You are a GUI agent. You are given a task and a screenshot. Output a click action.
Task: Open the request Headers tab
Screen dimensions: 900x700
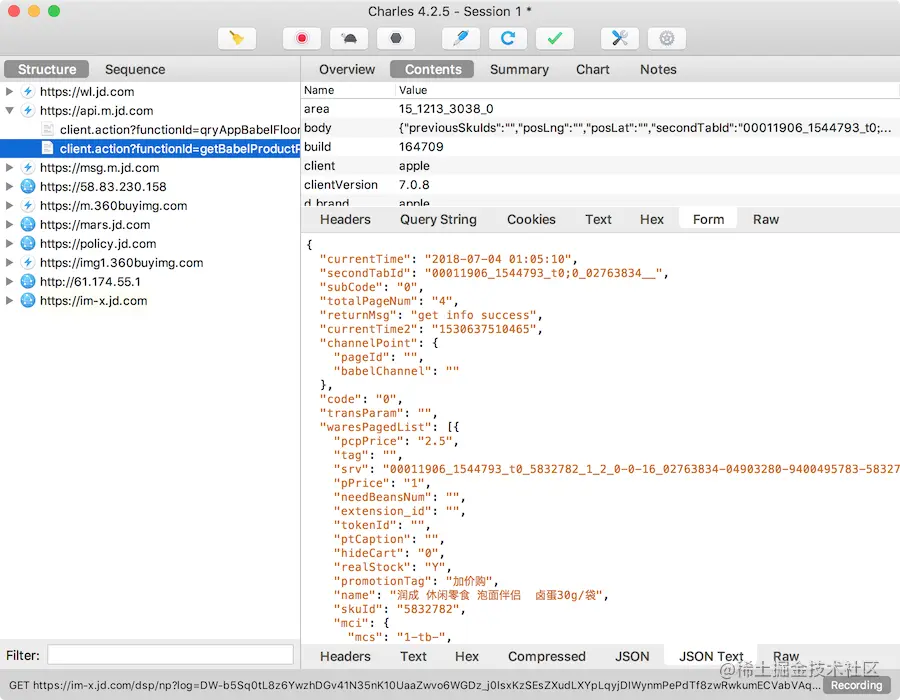(345, 219)
